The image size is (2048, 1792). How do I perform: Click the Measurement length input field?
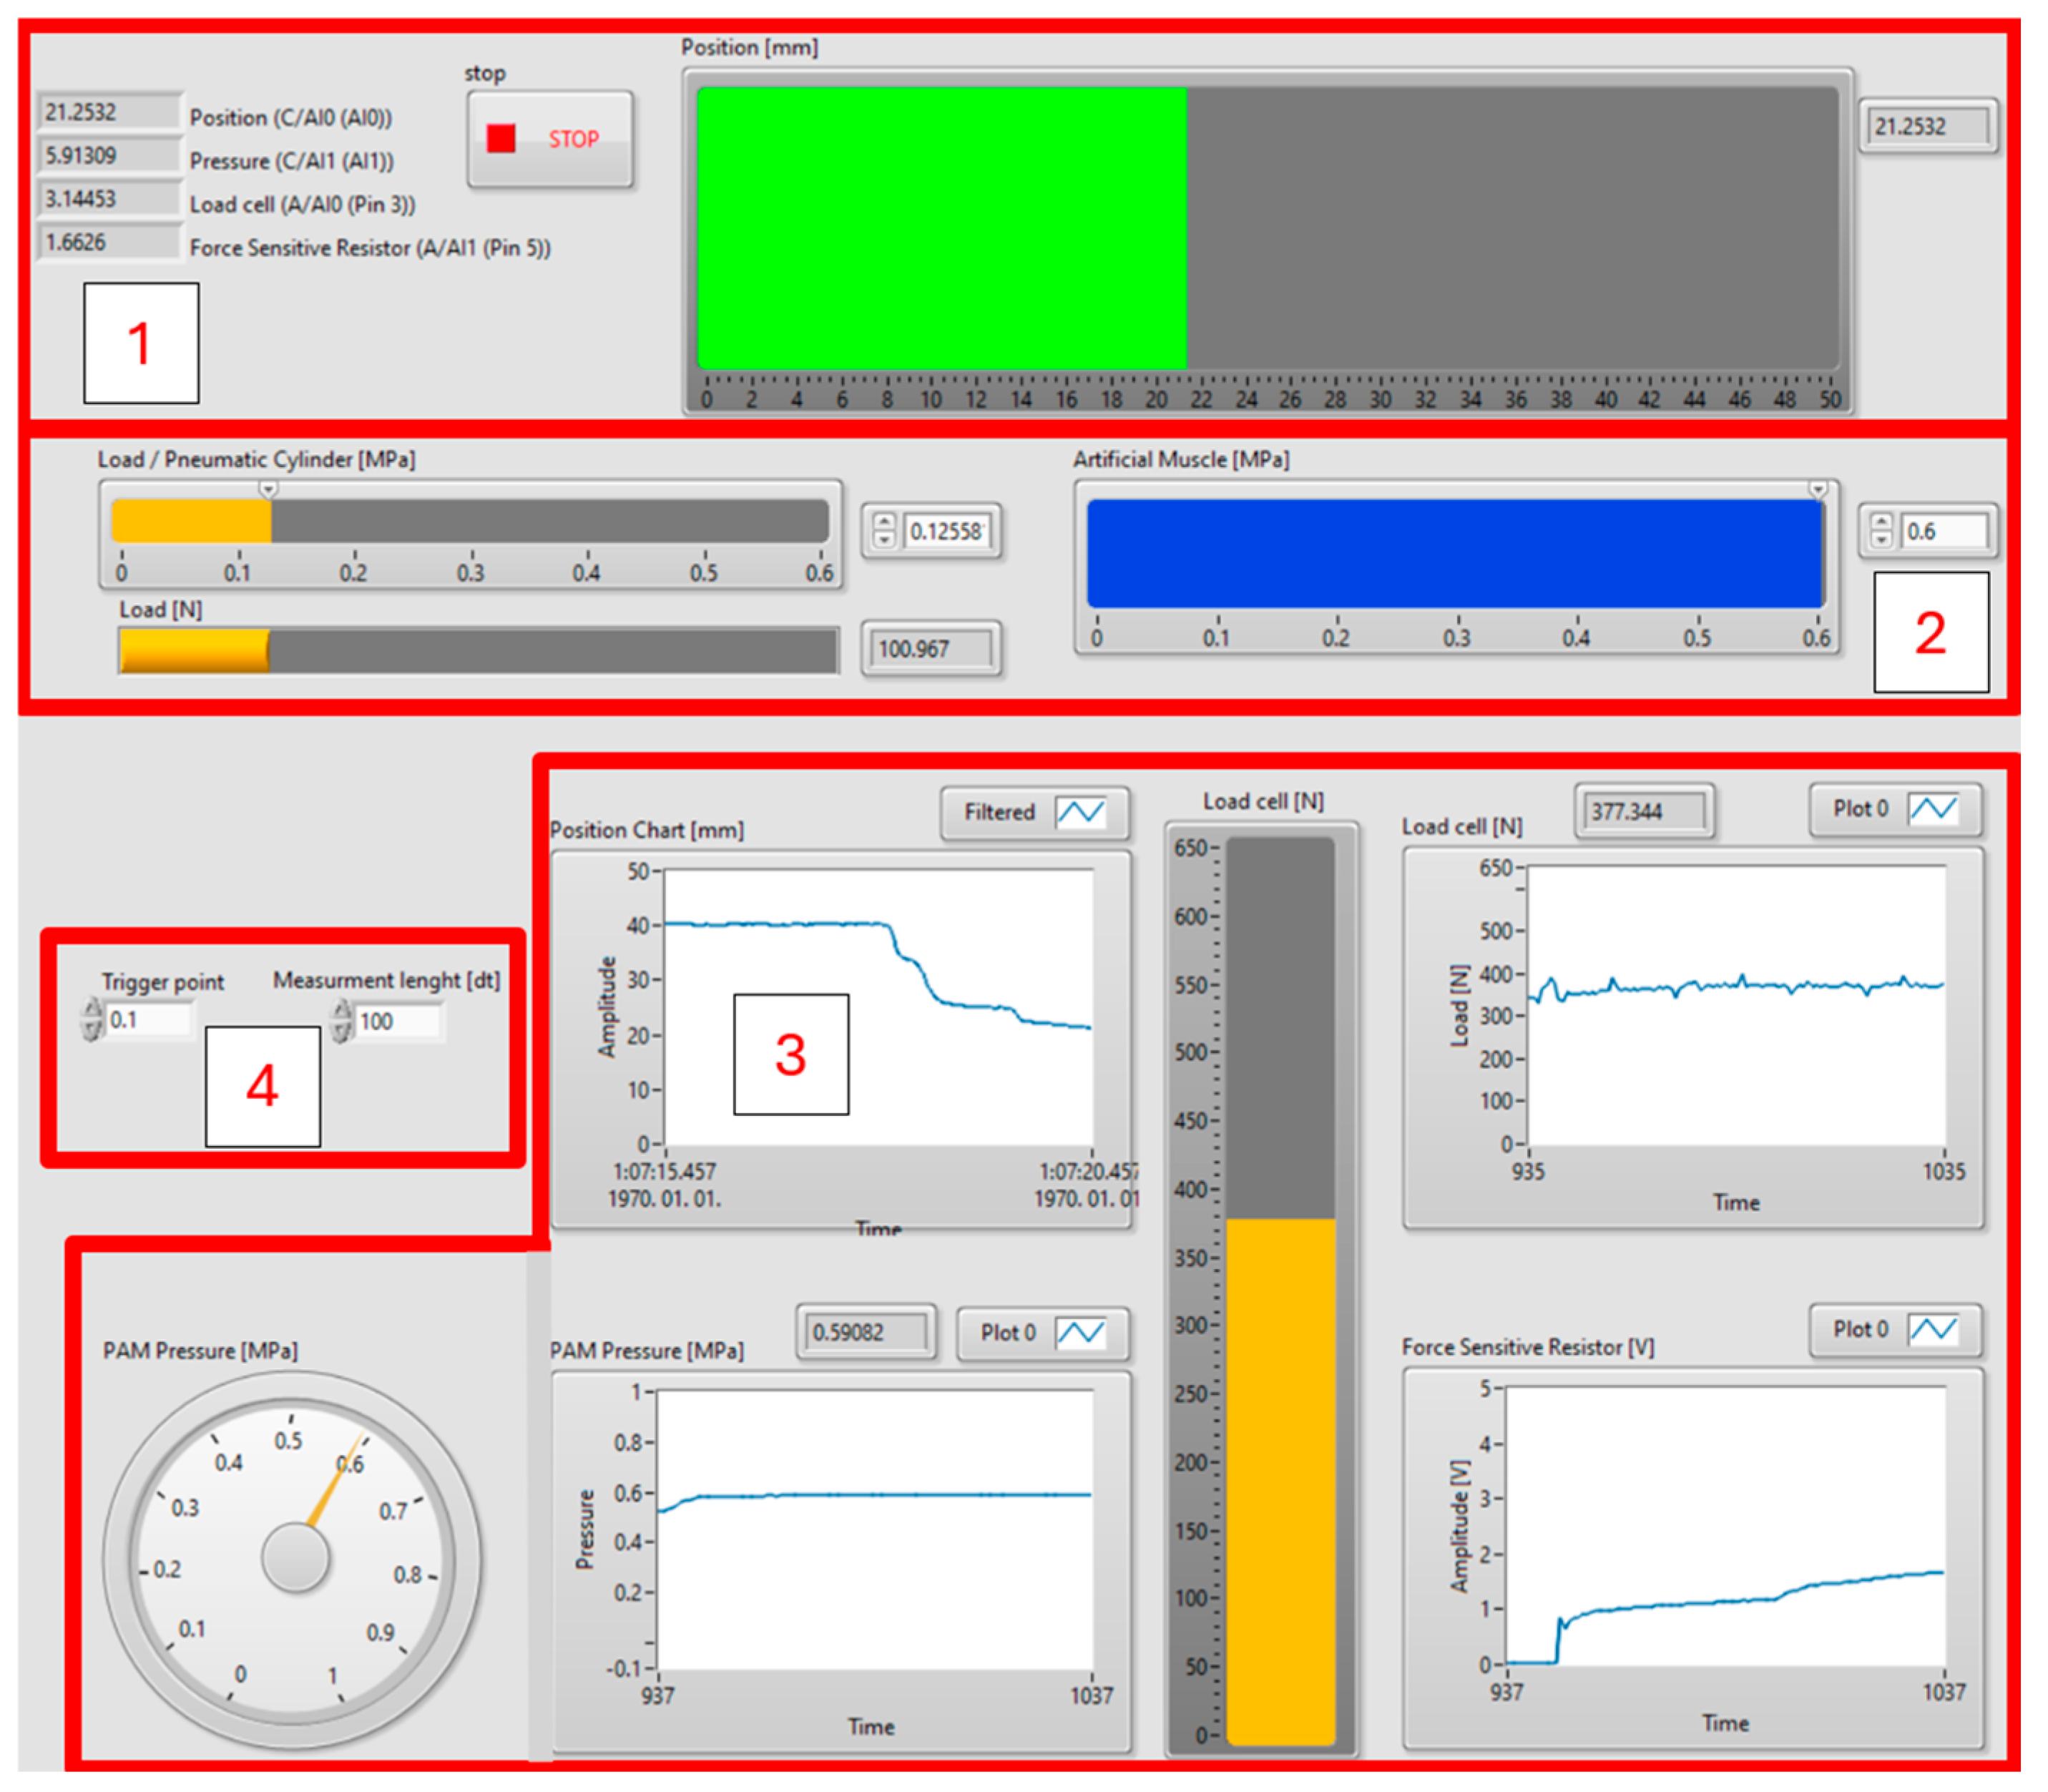[397, 1021]
